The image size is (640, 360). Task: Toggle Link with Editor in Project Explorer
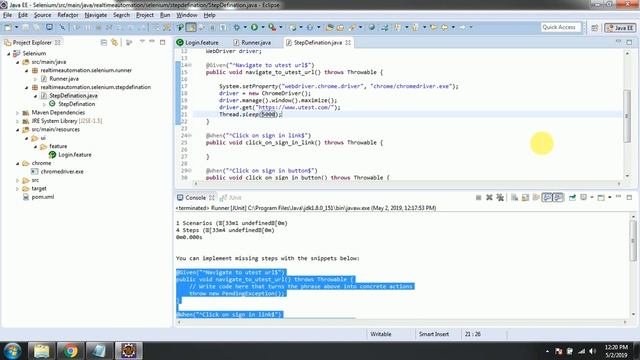(114, 42)
